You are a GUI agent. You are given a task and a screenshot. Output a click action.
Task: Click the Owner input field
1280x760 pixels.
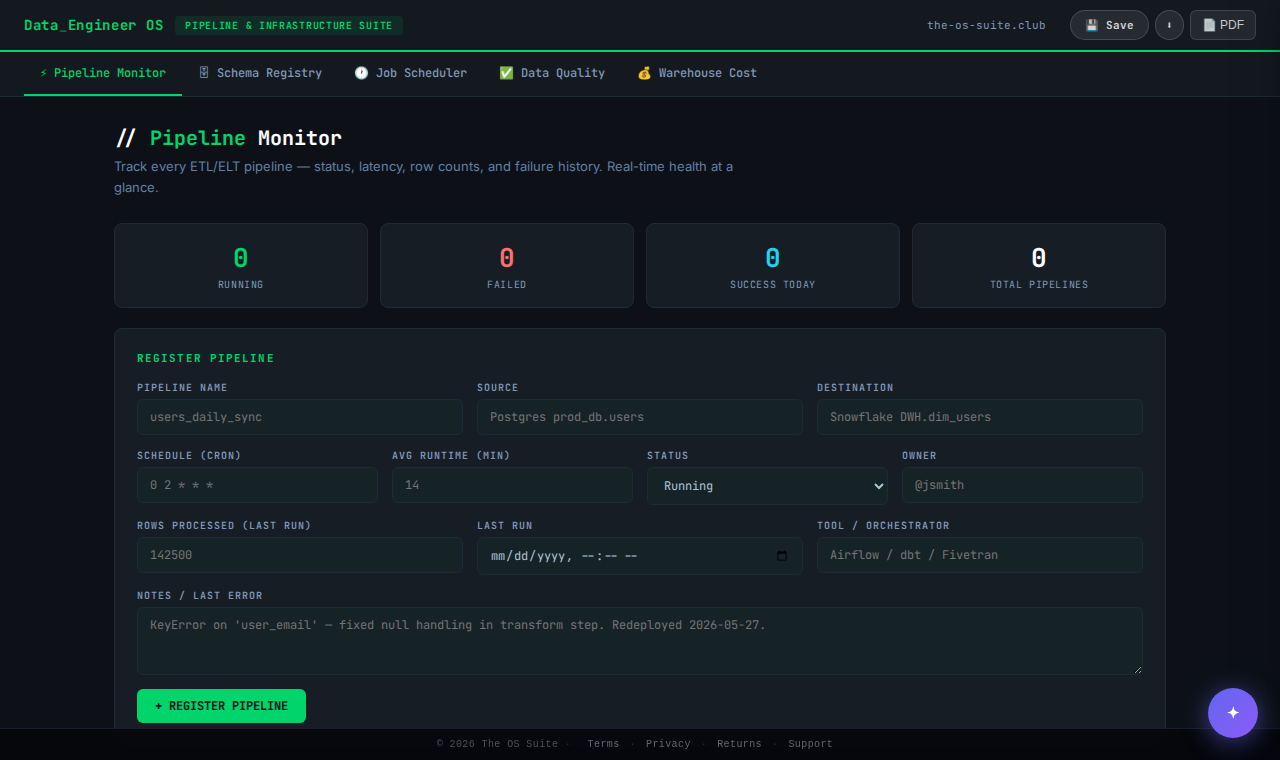coord(1022,485)
